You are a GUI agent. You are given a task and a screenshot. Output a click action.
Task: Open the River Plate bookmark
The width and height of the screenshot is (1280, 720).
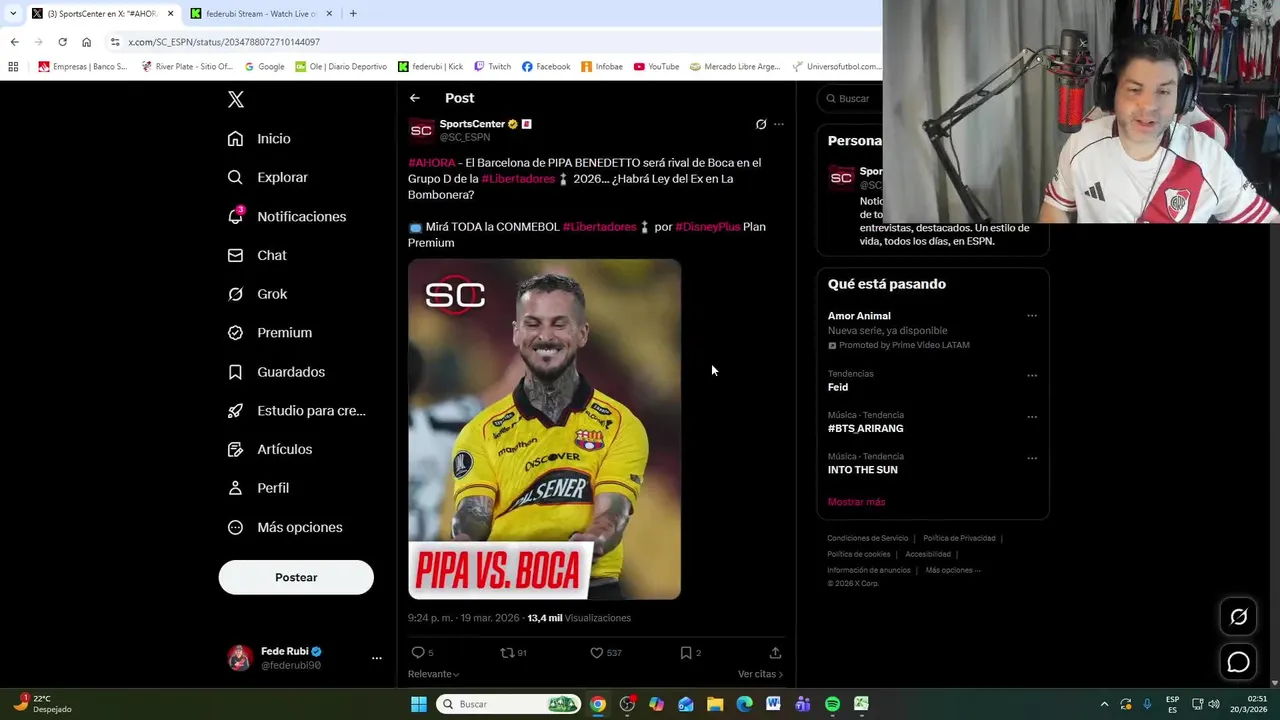187,67
